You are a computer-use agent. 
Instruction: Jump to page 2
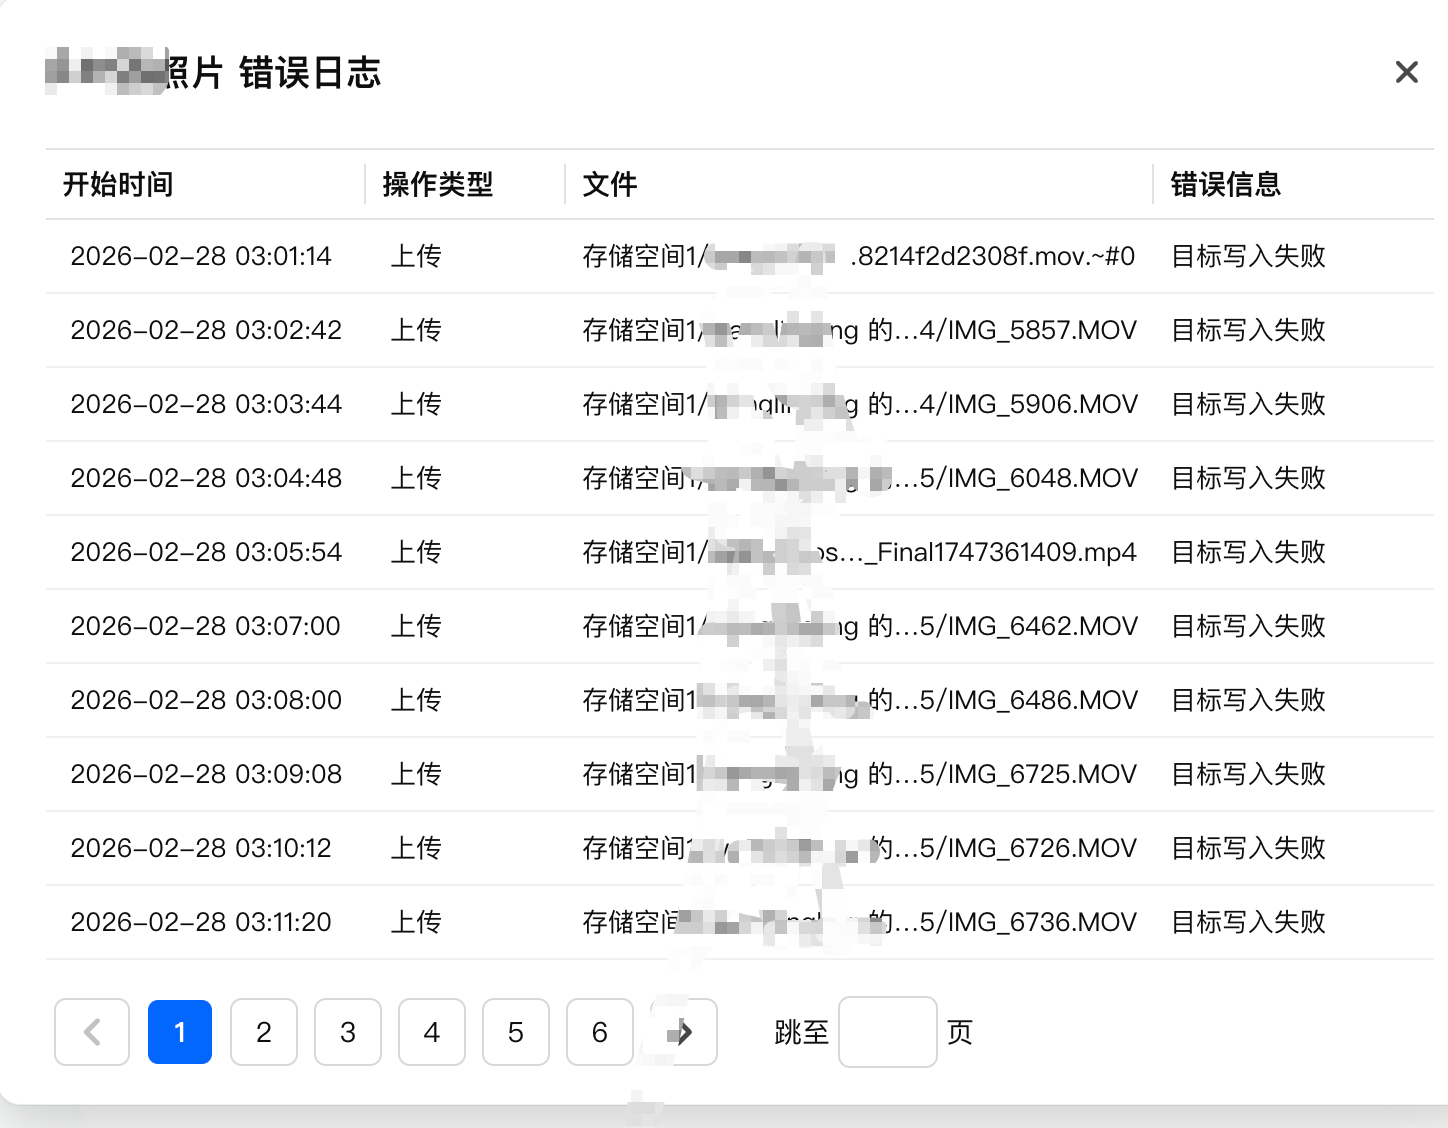coord(264,1032)
